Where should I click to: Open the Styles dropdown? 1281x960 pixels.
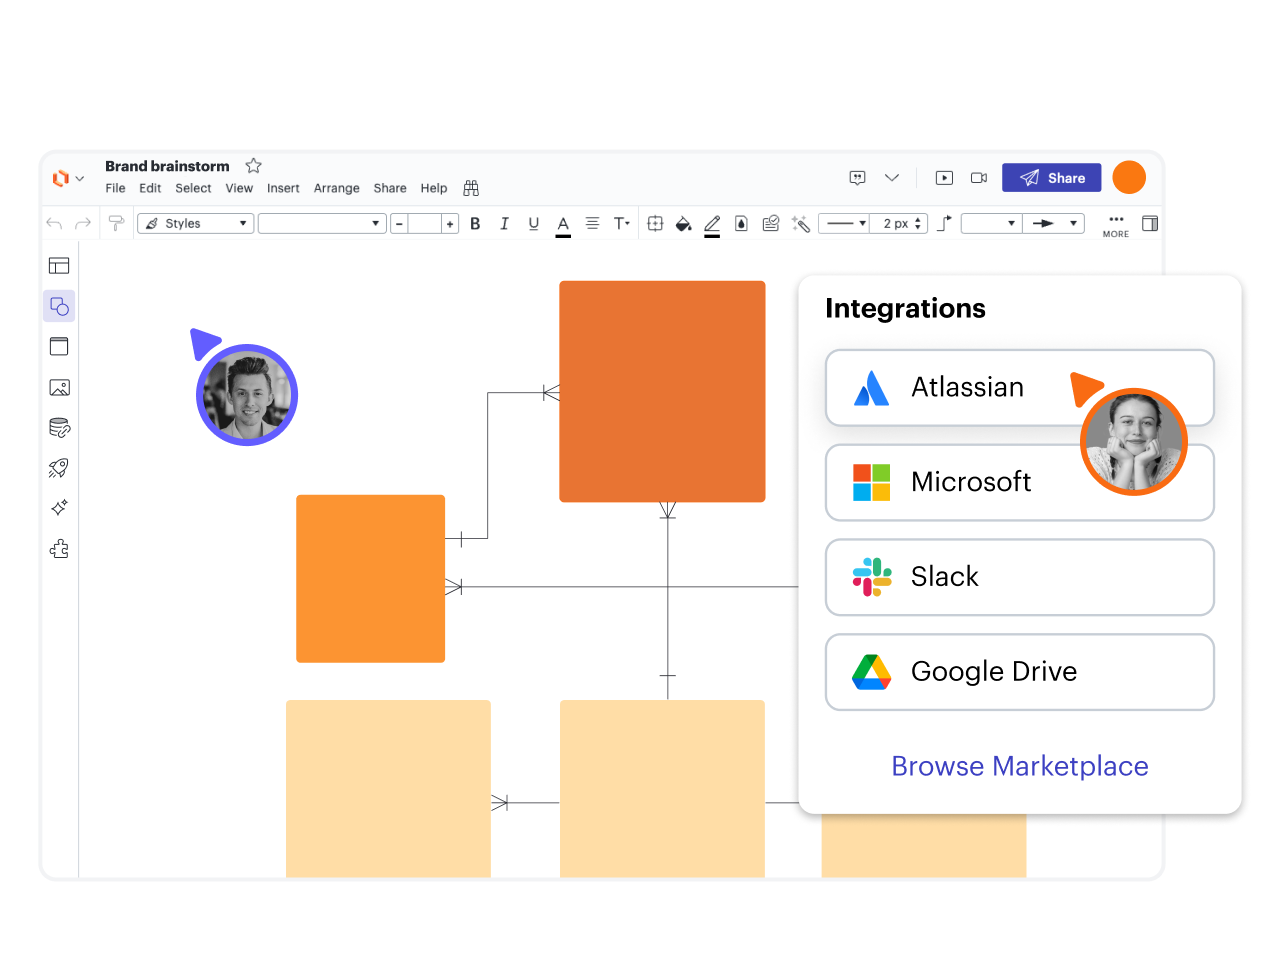click(x=195, y=224)
